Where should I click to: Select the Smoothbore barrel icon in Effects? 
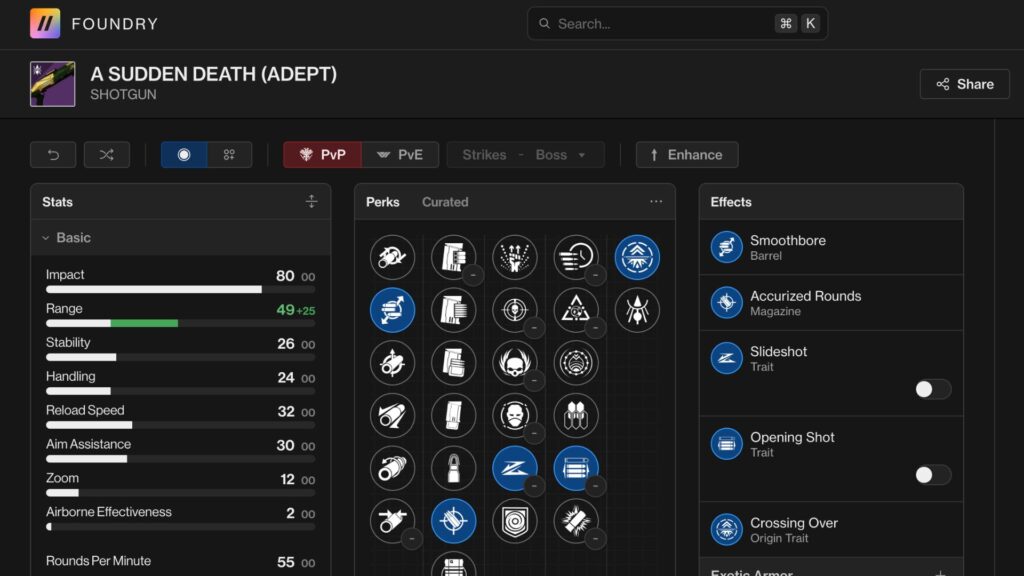click(x=726, y=247)
